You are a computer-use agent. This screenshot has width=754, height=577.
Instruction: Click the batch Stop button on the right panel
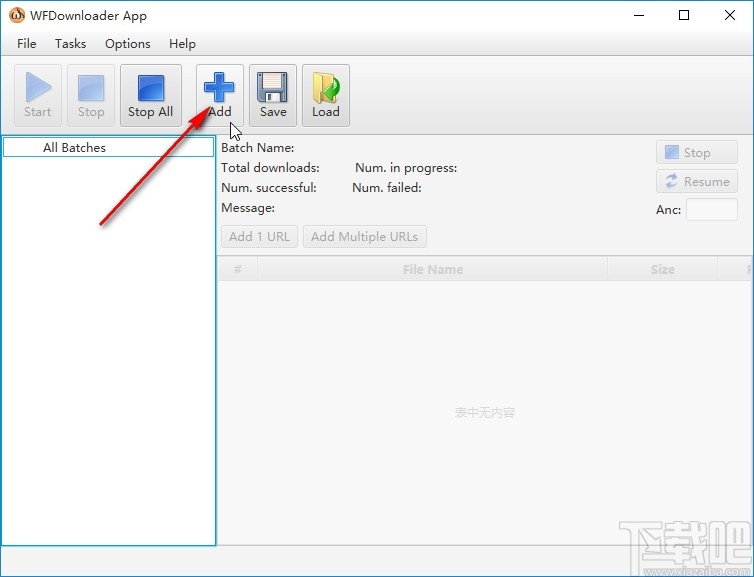pos(697,152)
